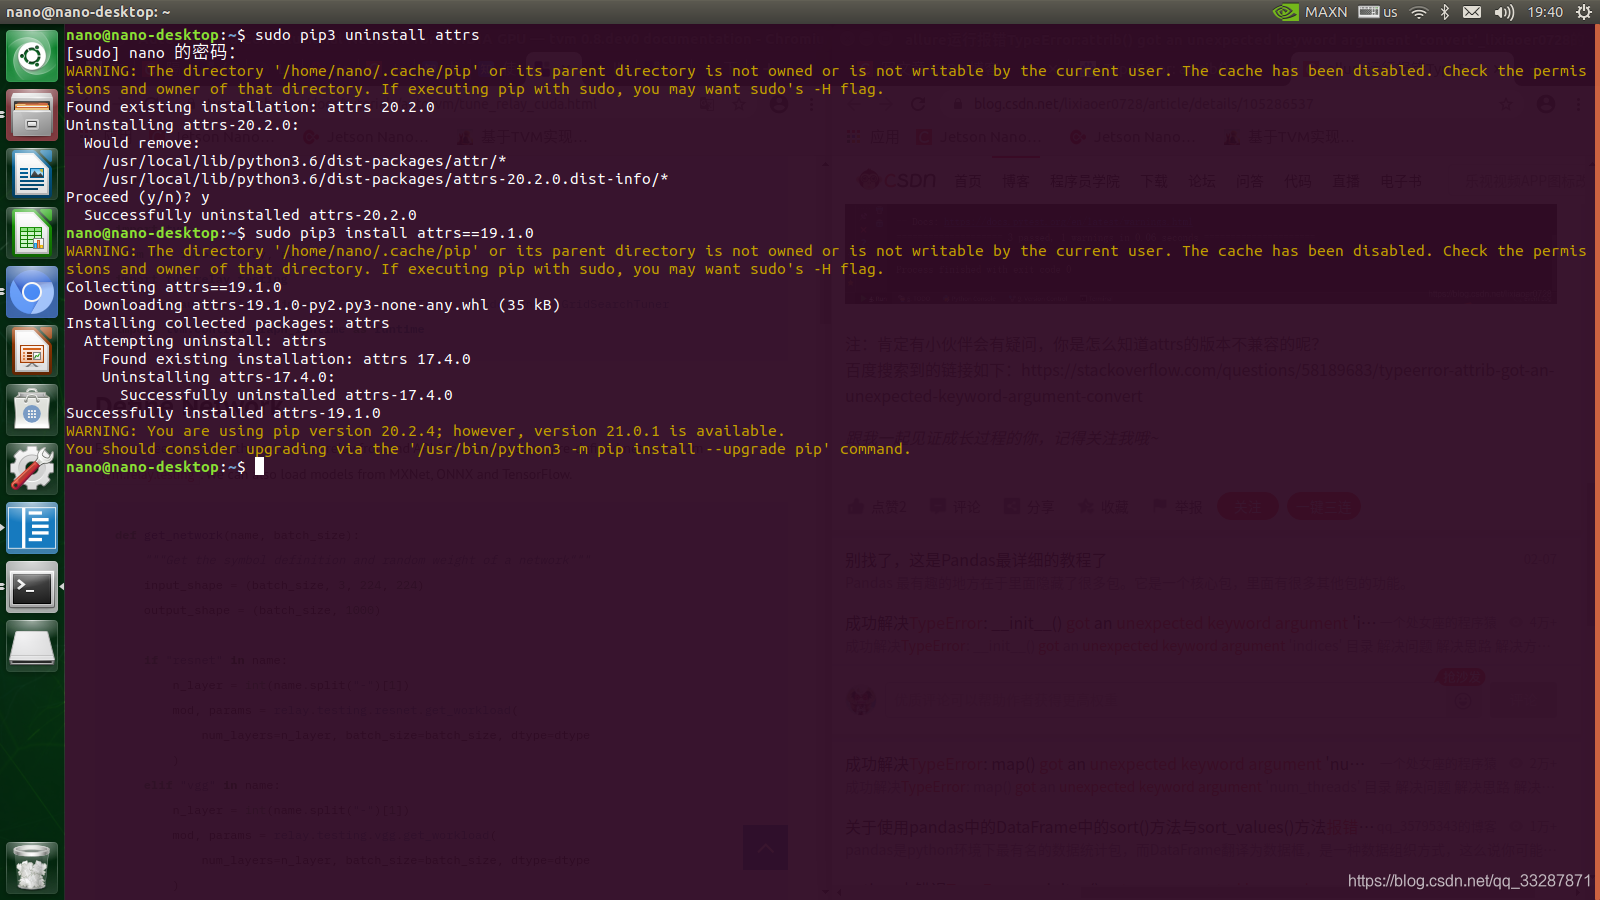Click 'Found existing installation: attrs 17.4.0' line
Screen dimensions: 1600x900
coord(286,359)
